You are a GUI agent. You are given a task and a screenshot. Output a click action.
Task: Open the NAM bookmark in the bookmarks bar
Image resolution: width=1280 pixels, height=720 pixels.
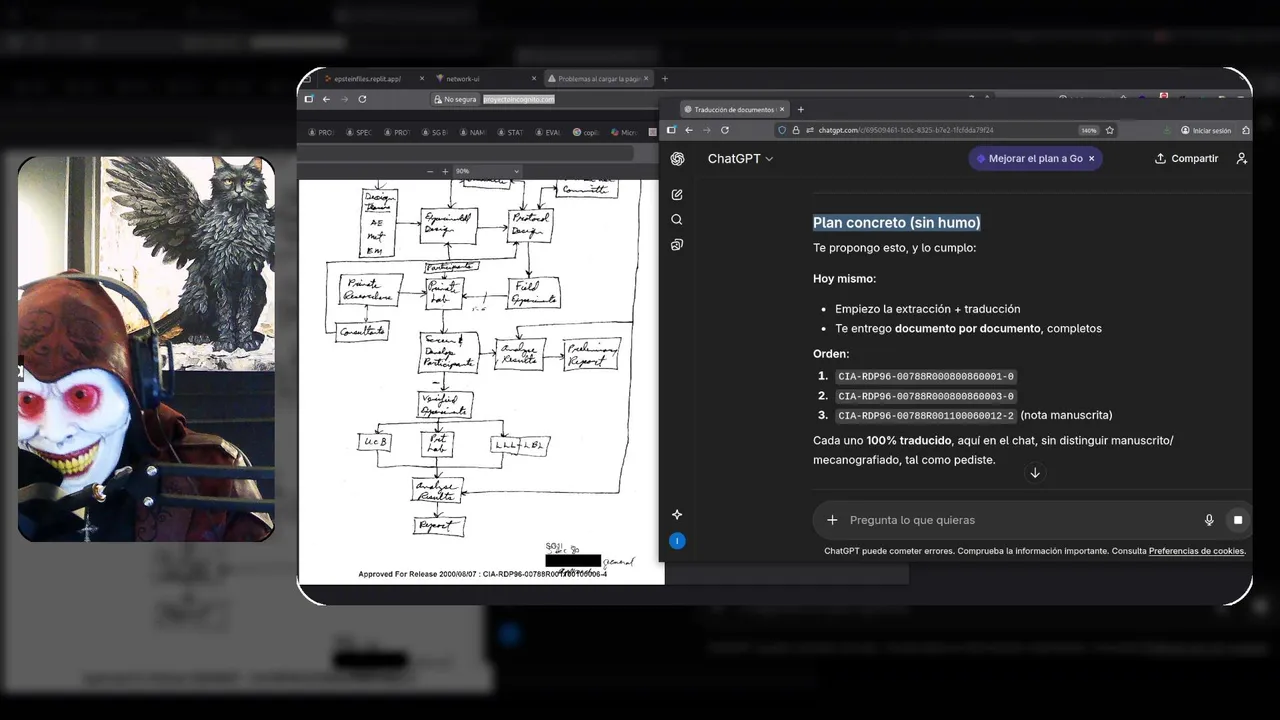pos(473,132)
